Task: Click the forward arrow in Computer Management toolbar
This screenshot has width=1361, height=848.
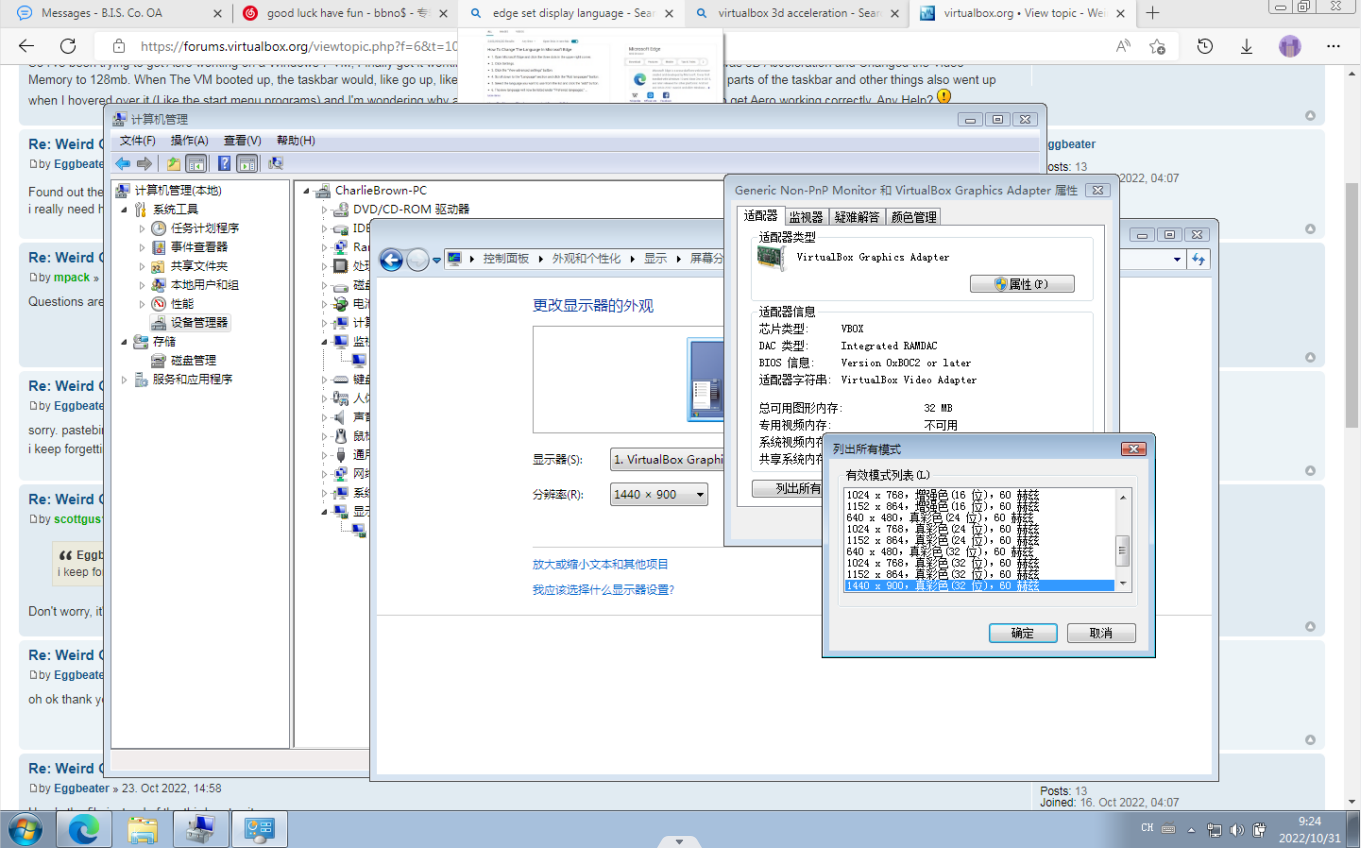Action: coord(144,163)
